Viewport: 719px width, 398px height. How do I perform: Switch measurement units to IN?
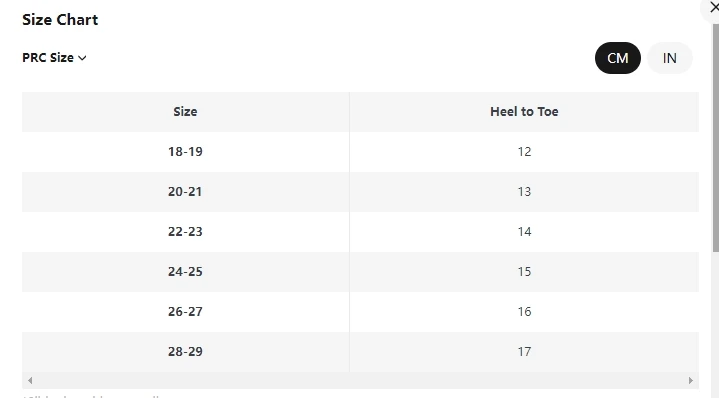point(669,58)
